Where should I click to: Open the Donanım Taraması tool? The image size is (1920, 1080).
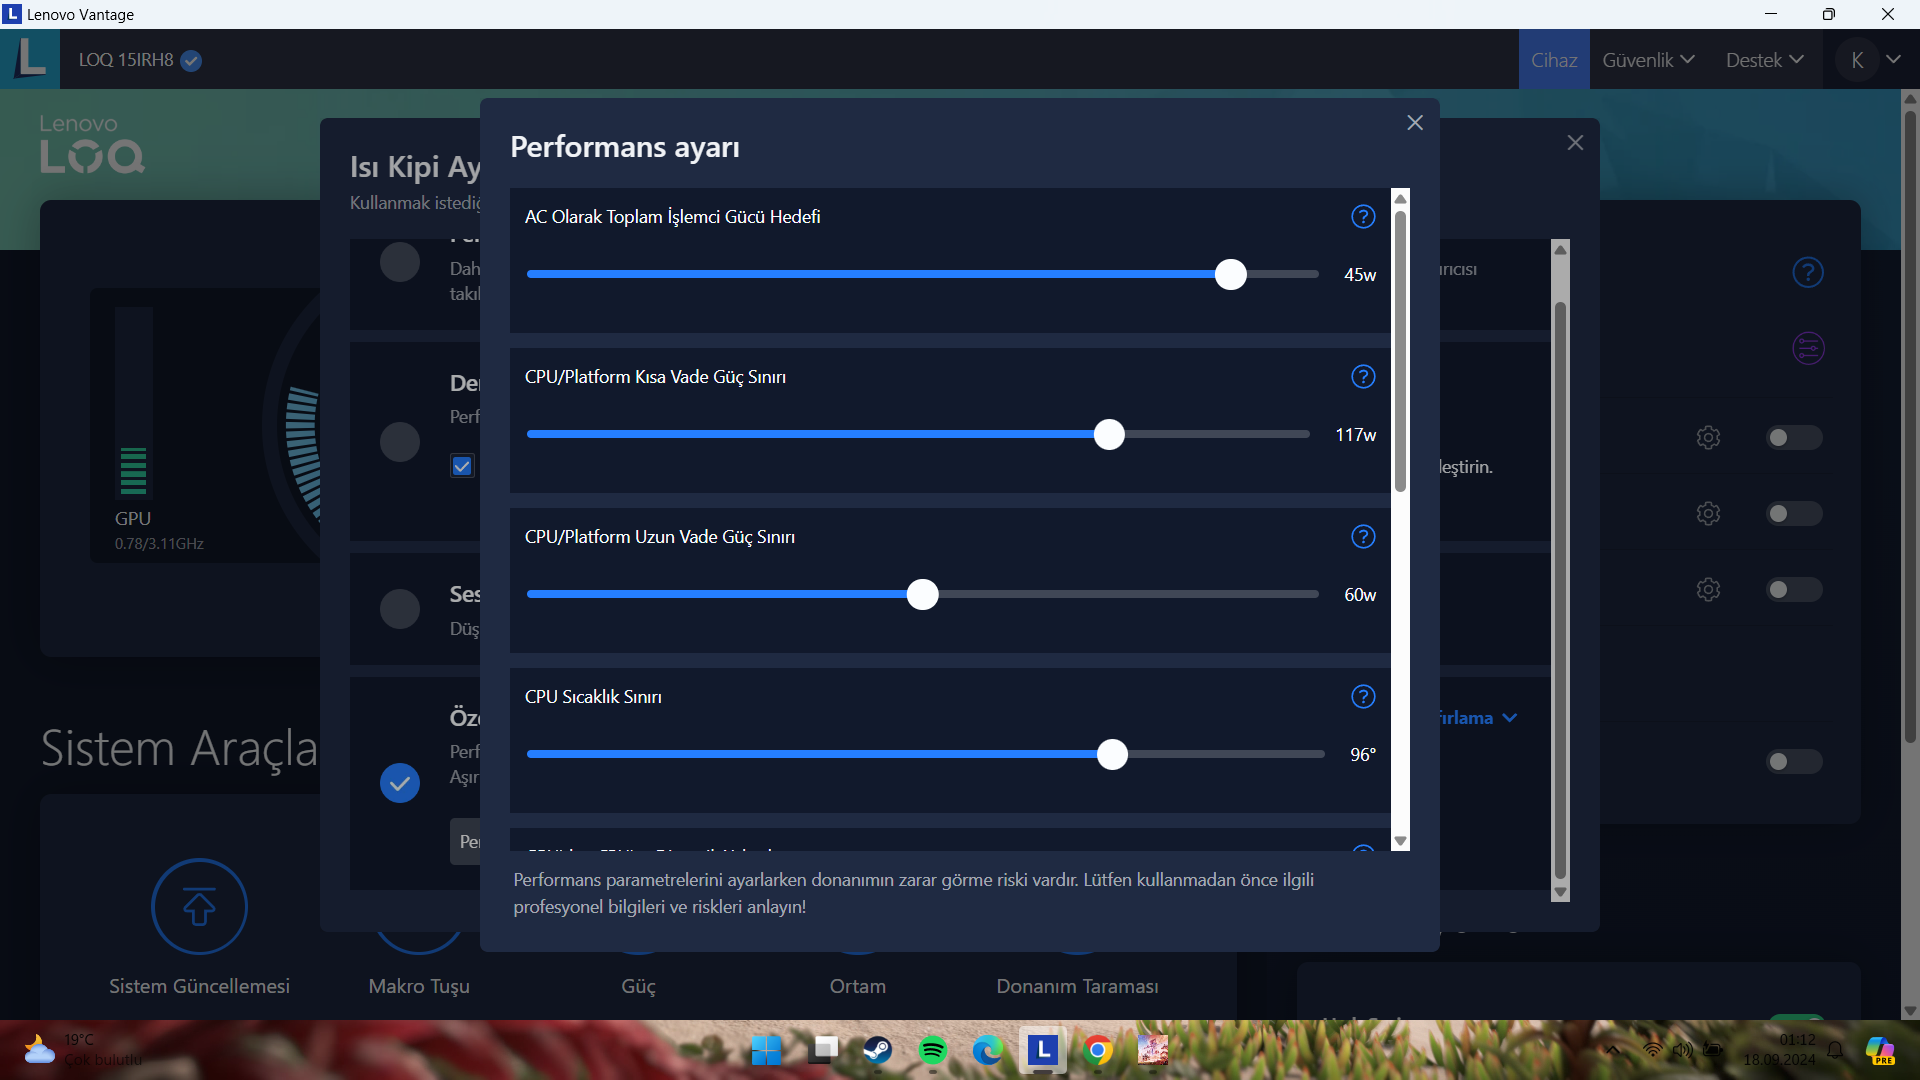click(1077, 986)
